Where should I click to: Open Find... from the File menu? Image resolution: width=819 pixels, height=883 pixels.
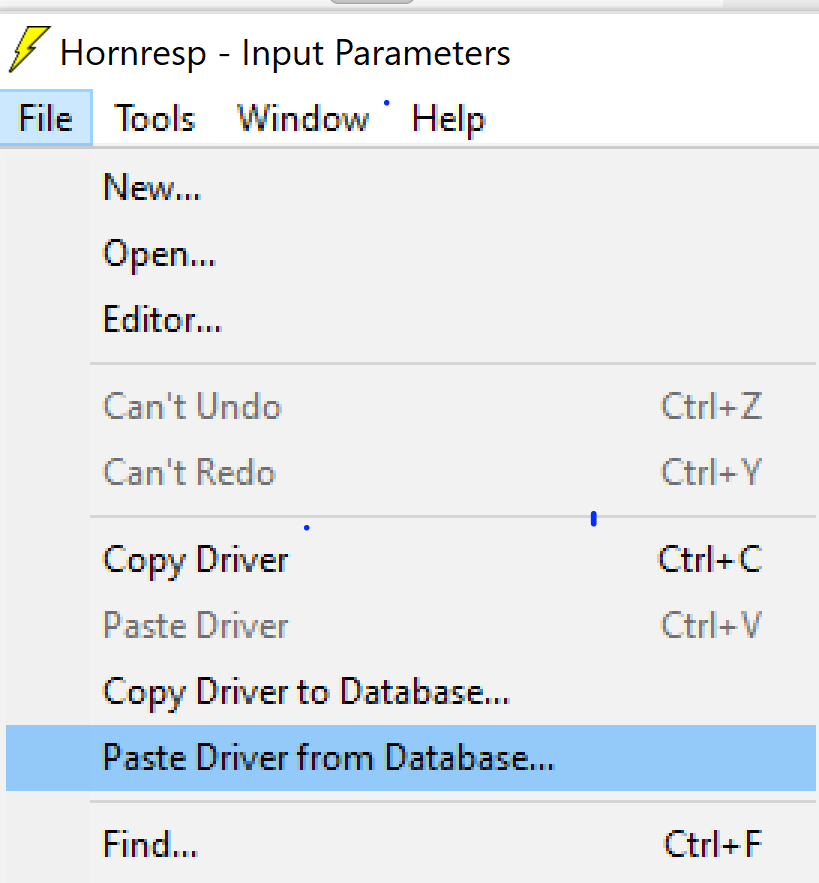pyautogui.click(x=150, y=845)
